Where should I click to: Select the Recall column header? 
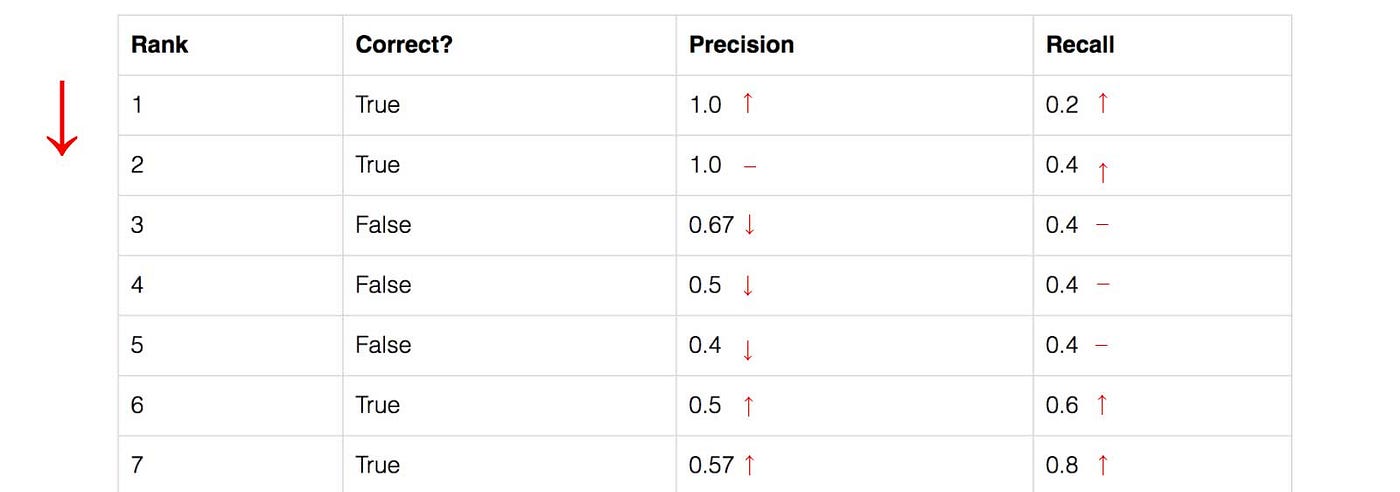point(1080,45)
